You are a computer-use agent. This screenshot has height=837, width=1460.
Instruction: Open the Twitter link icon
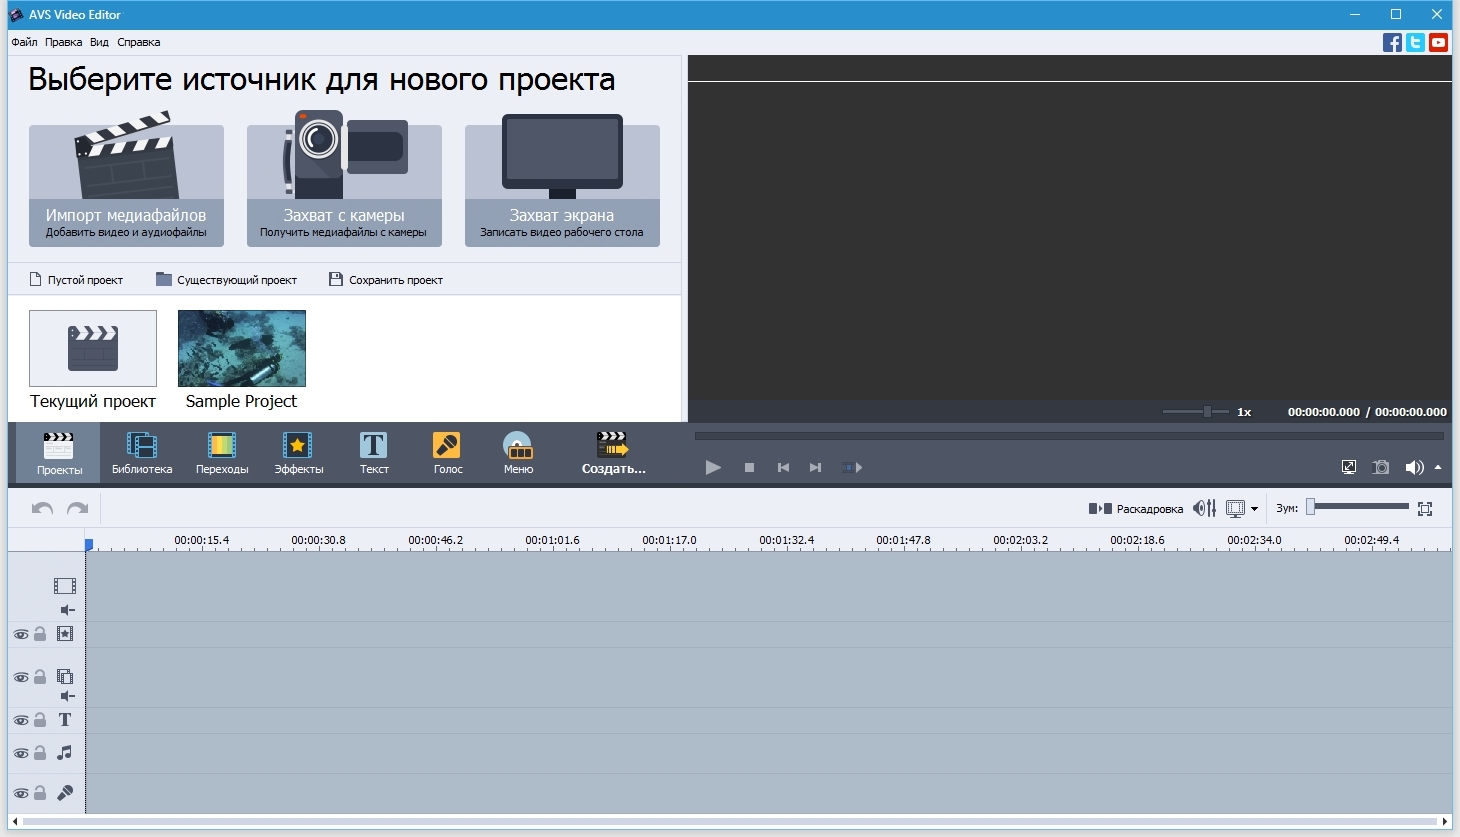[1415, 42]
